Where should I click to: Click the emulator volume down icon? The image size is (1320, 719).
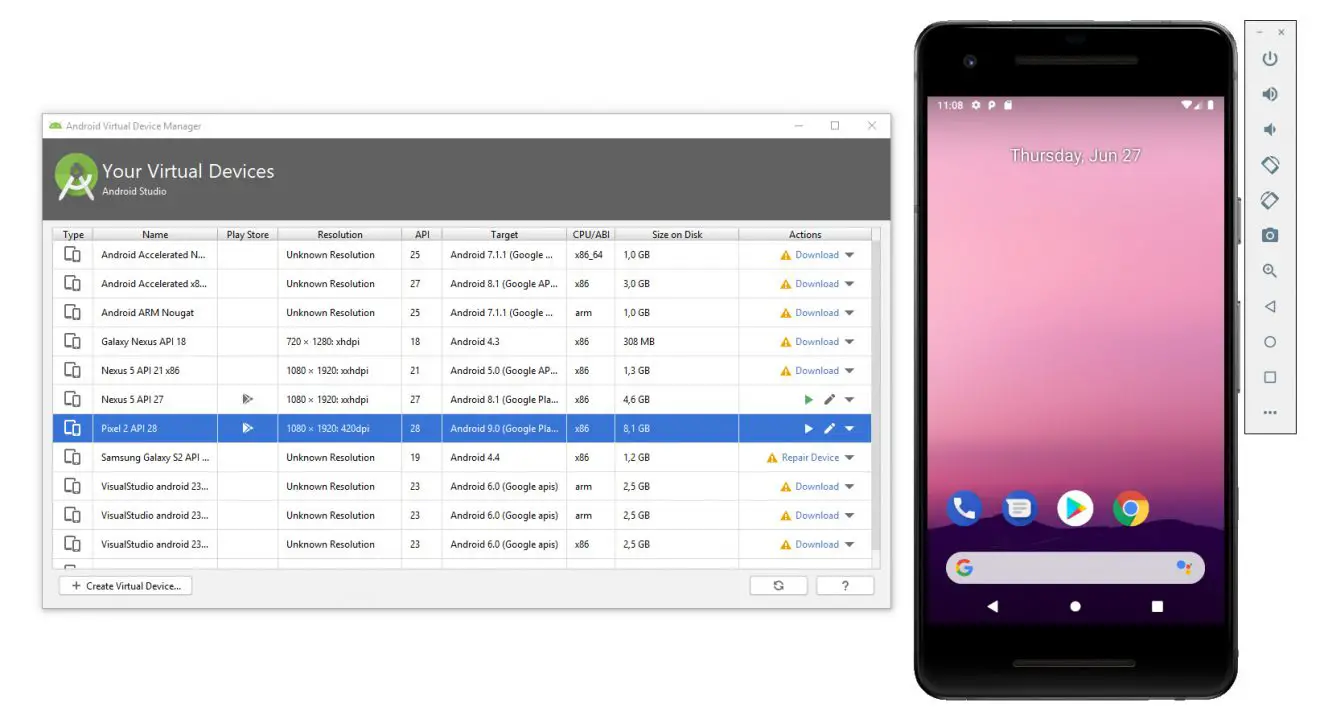(1269, 130)
